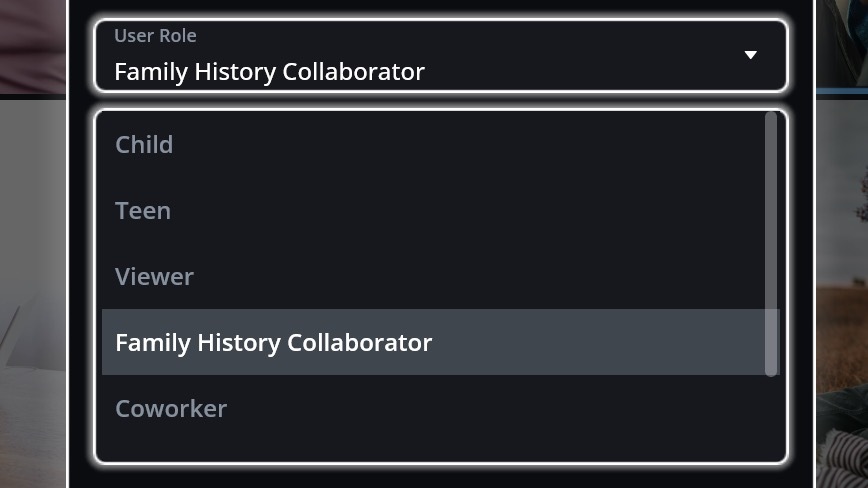This screenshot has height=488, width=868.
Task: Select the Child role option
Action: [144, 145]
